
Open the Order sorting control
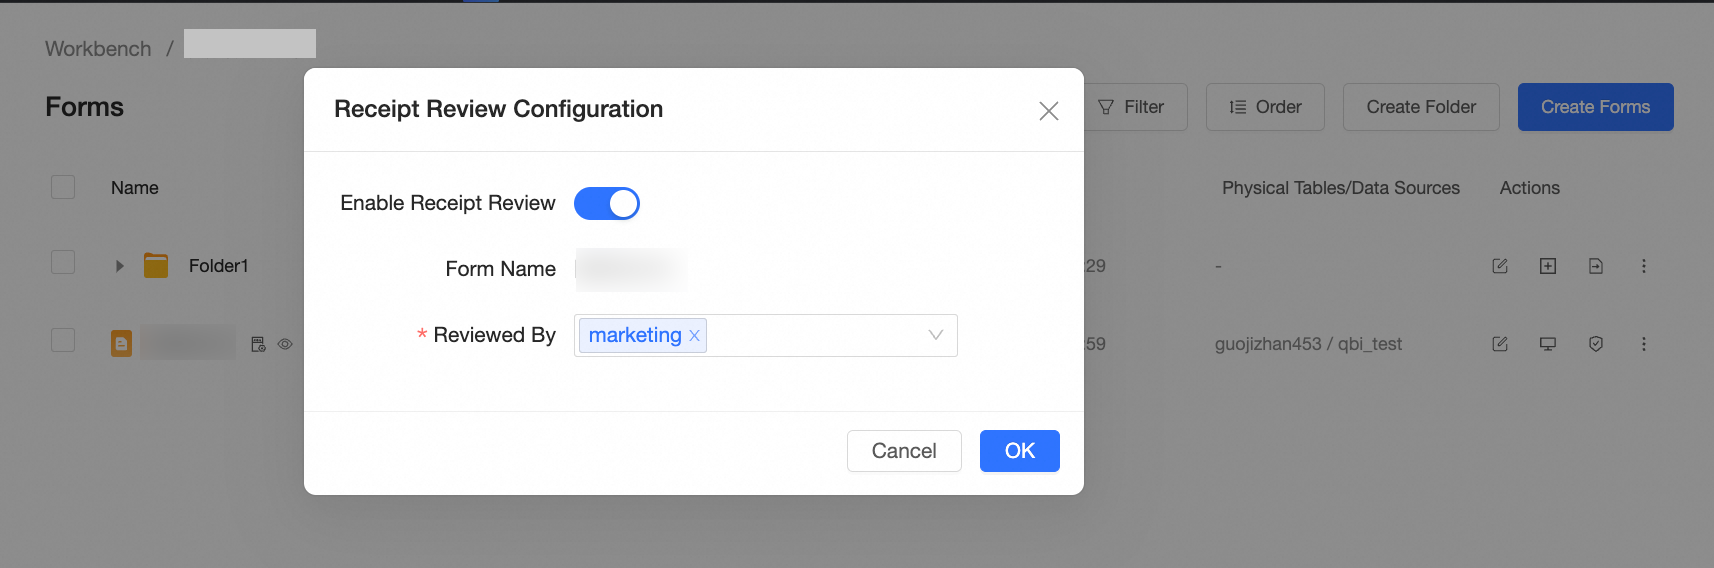point(1265,107)
